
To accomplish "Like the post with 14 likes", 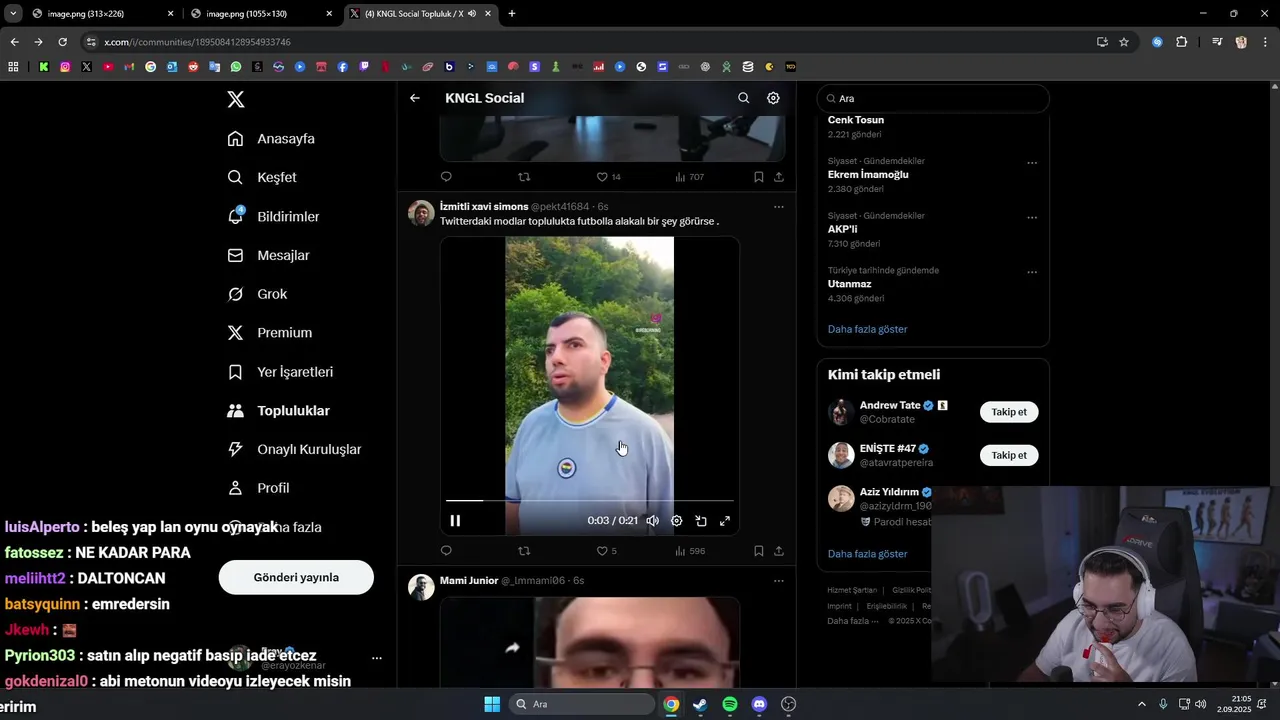I will [609, 177].
